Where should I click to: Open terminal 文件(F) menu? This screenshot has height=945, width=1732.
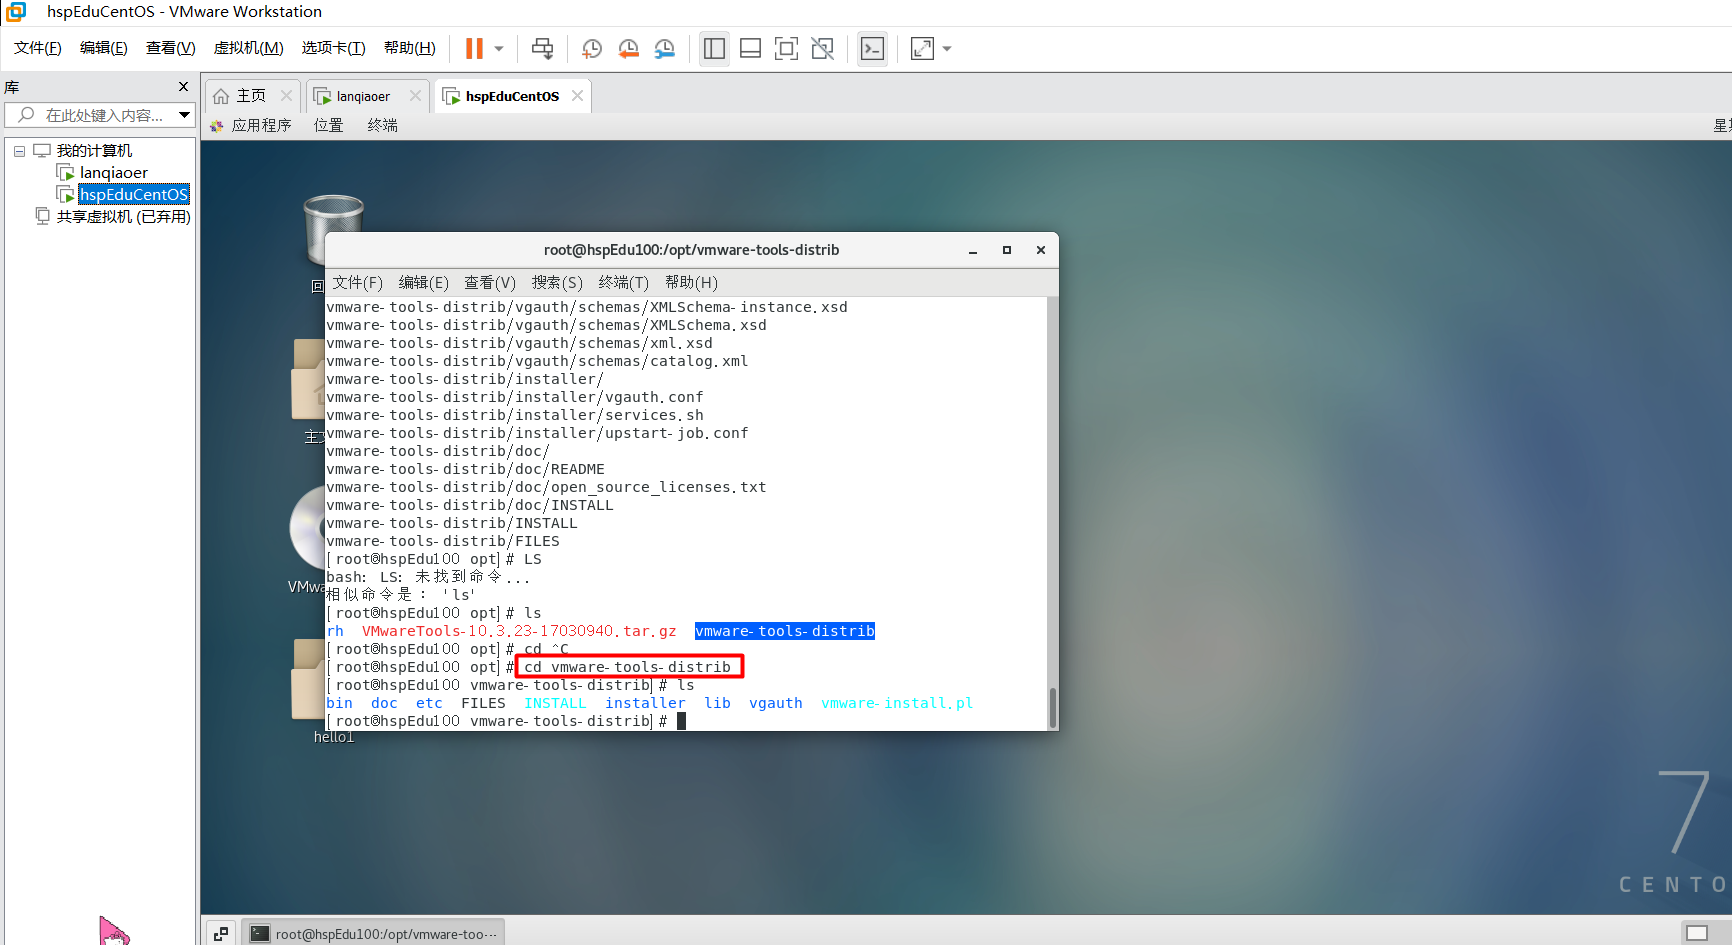click(357, 282)
